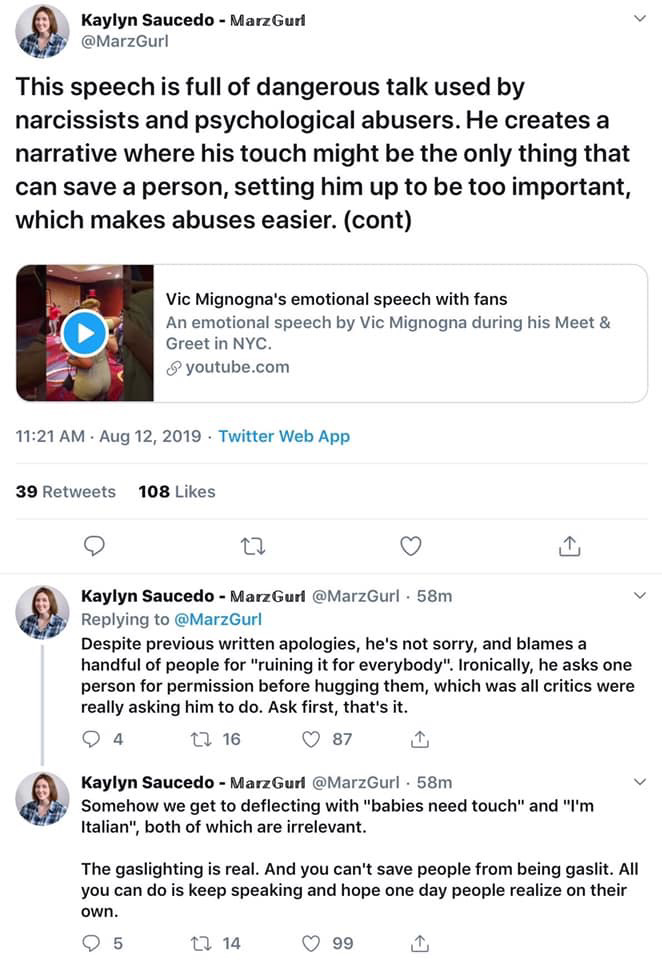The width and height of the screenshot is (662, 960).
Task: Share the 'gaslighting is real' reply
Action: pyautogui.click(x=420, y=943)
